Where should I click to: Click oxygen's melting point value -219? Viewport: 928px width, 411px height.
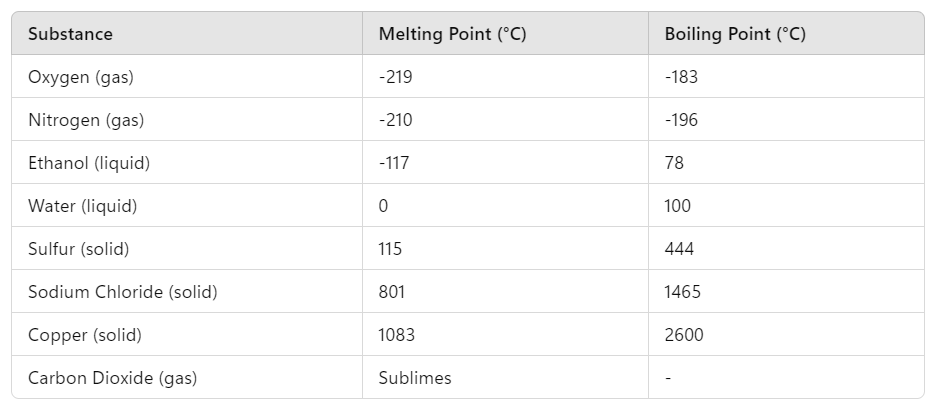[x=395, y=77]
